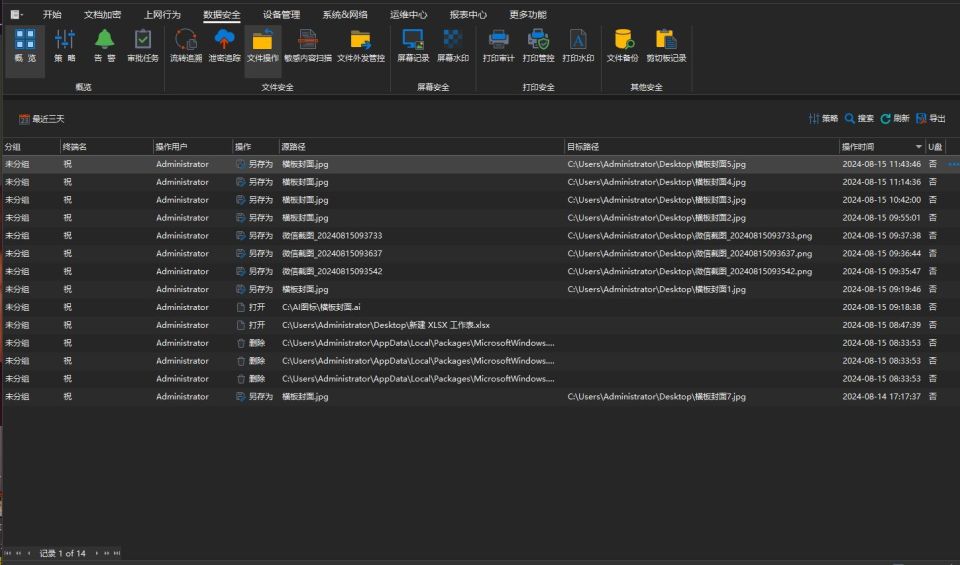Sort by the 目标路径 column header
The width and height of the screenshot is (960, 565).
(701, 147)
